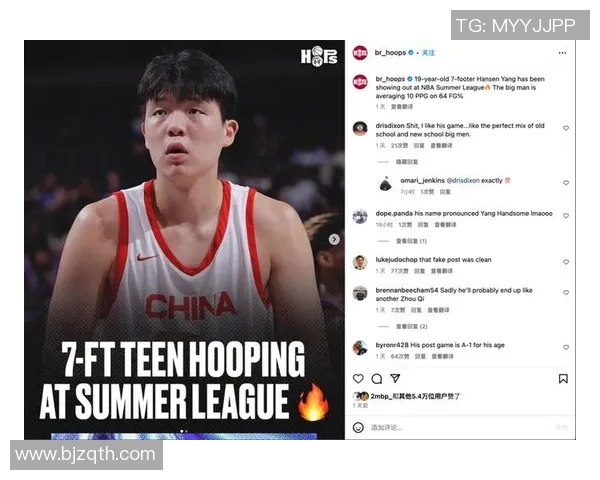Open comment bubble icon below comments
600x480 pixels.
coord(377,379)
